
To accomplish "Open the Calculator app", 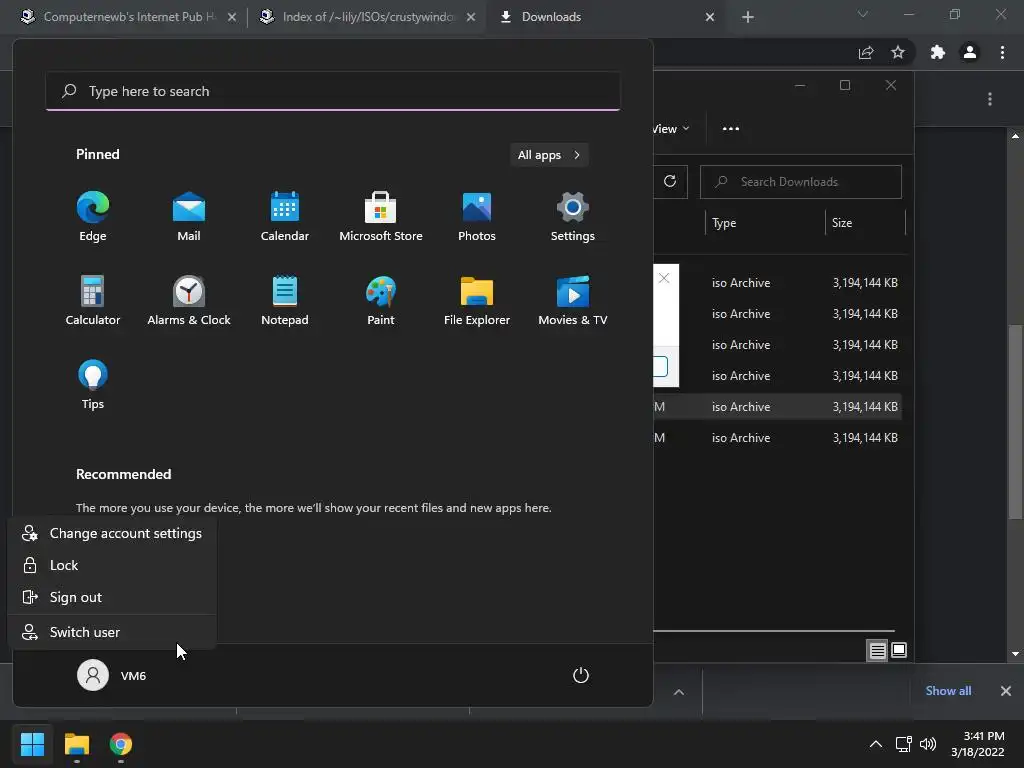I will pos(93,300).
